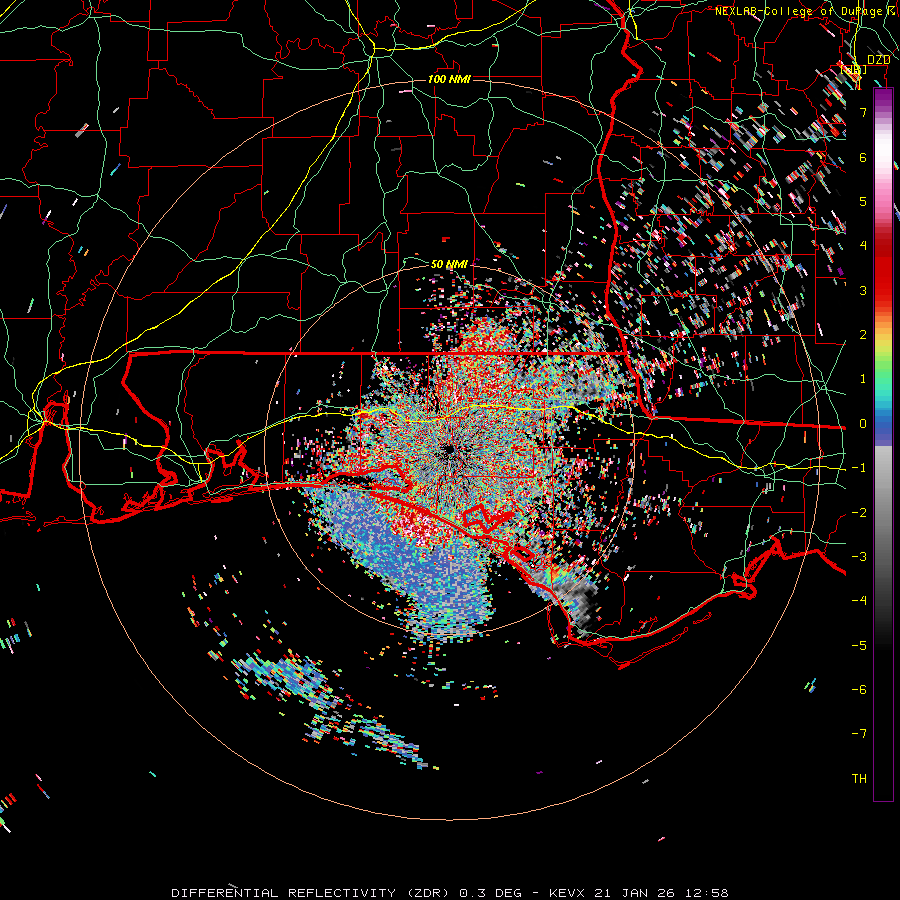The width and height of the screenshot is (900, 900).
Task: Click the color scale value -4
Action: click(859, 601)
